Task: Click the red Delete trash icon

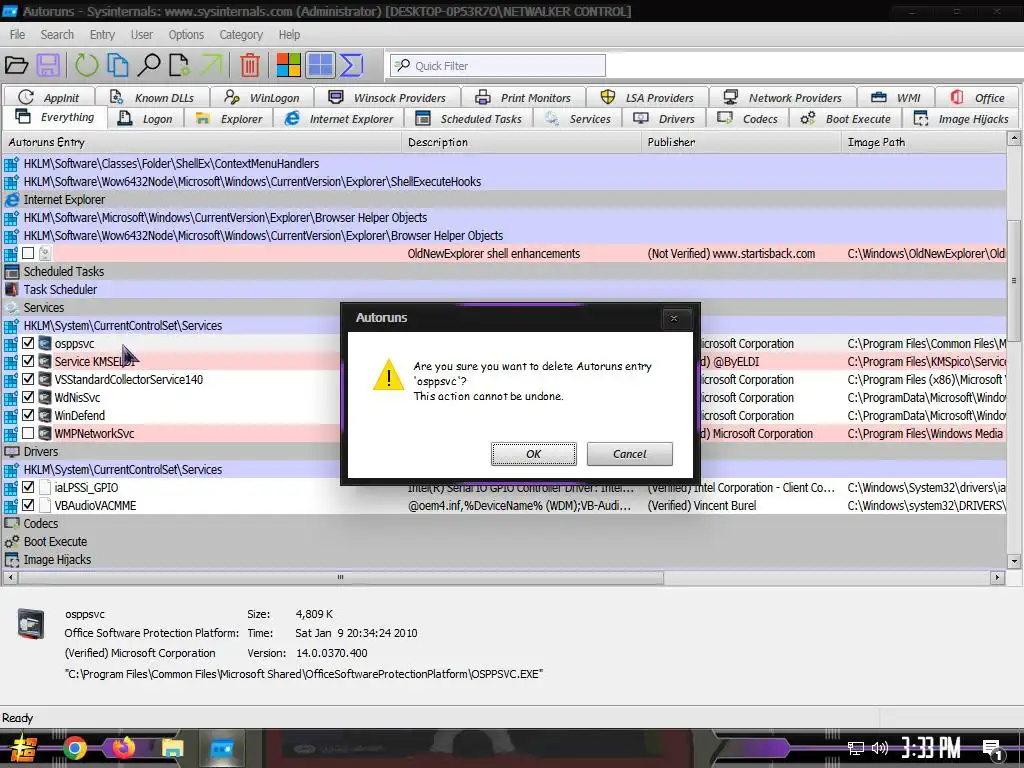Action: (x=249, y=65)
